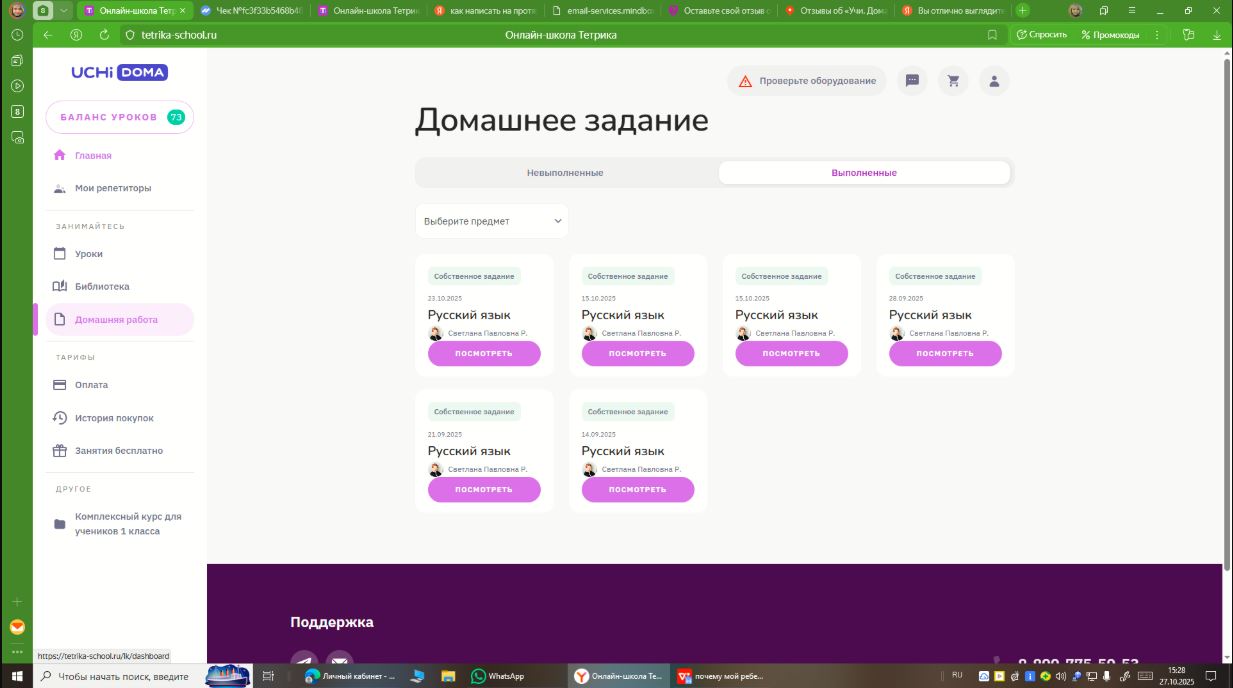The image size is (1233, 688).
Task: Go to Мои репетиторы in sidebar
Action: click(112, 188)
